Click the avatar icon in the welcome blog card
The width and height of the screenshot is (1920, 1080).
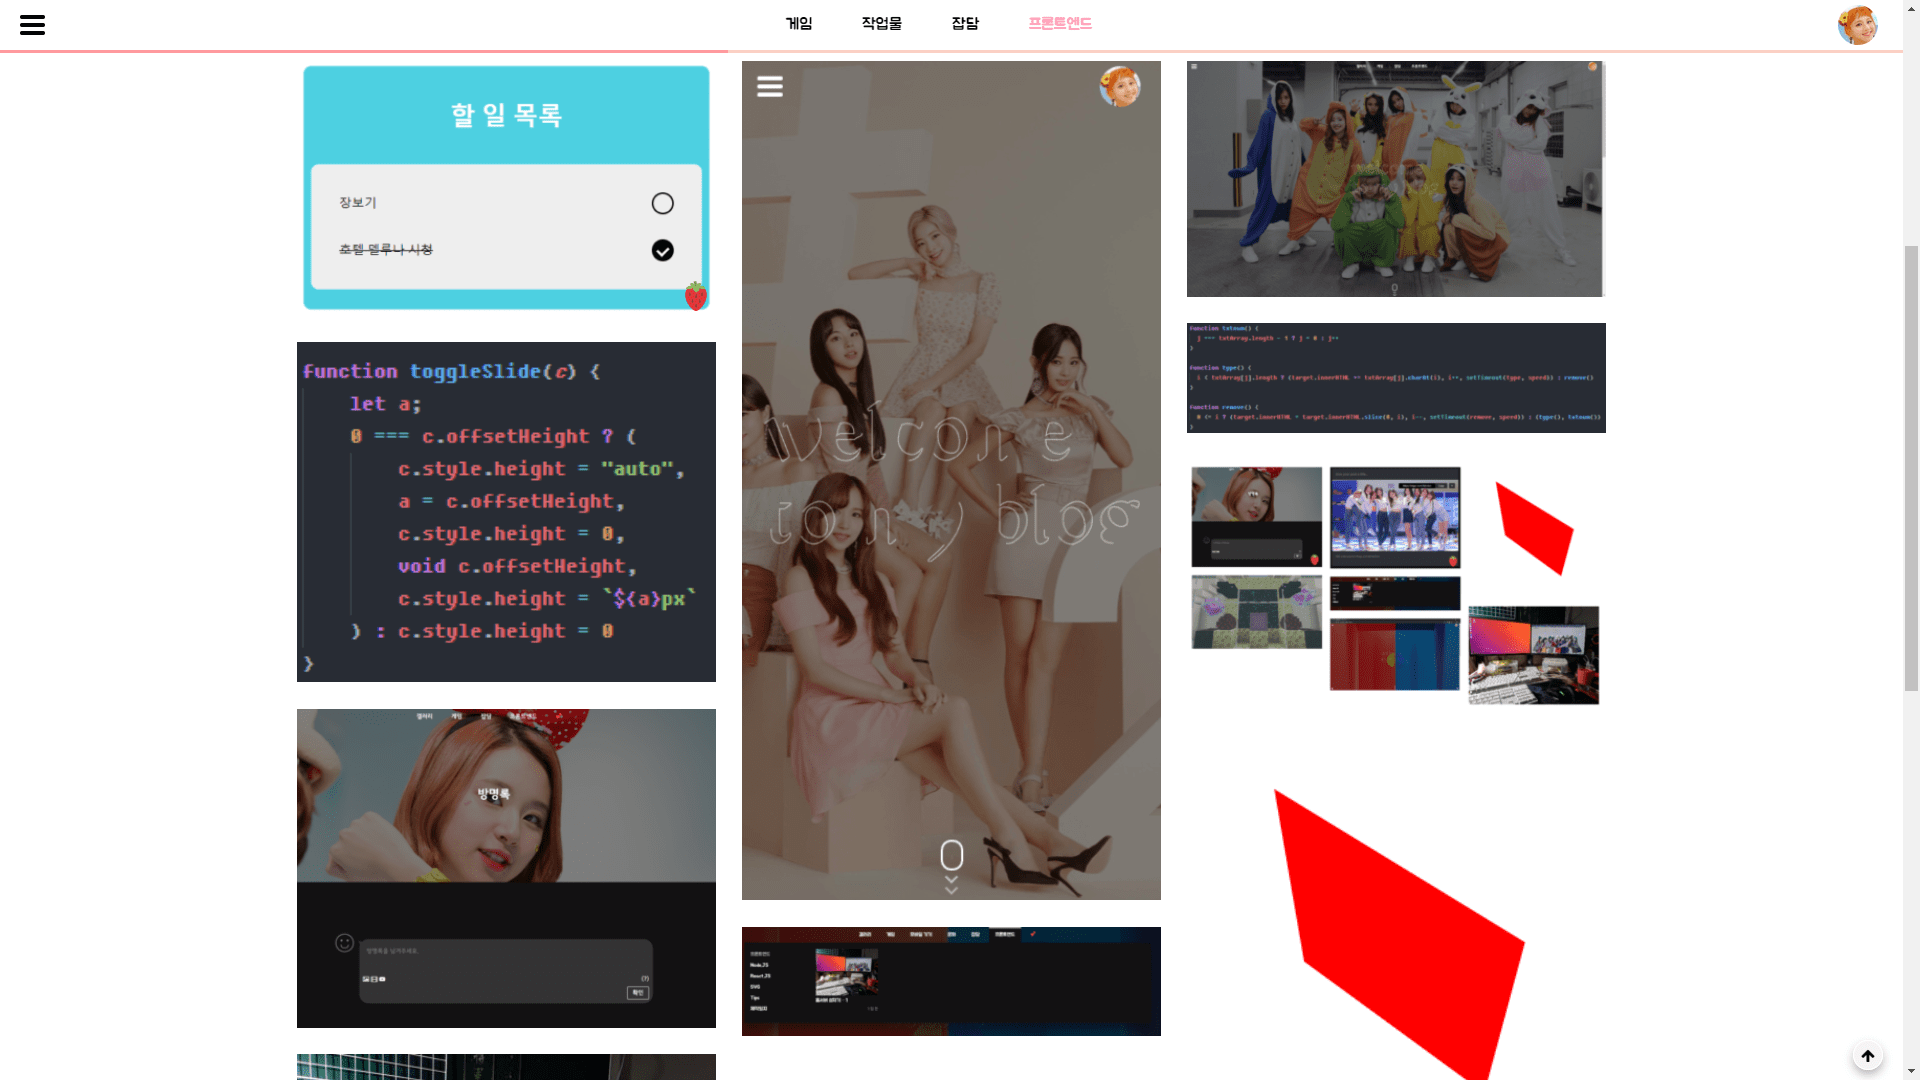tap(1120, 87)
